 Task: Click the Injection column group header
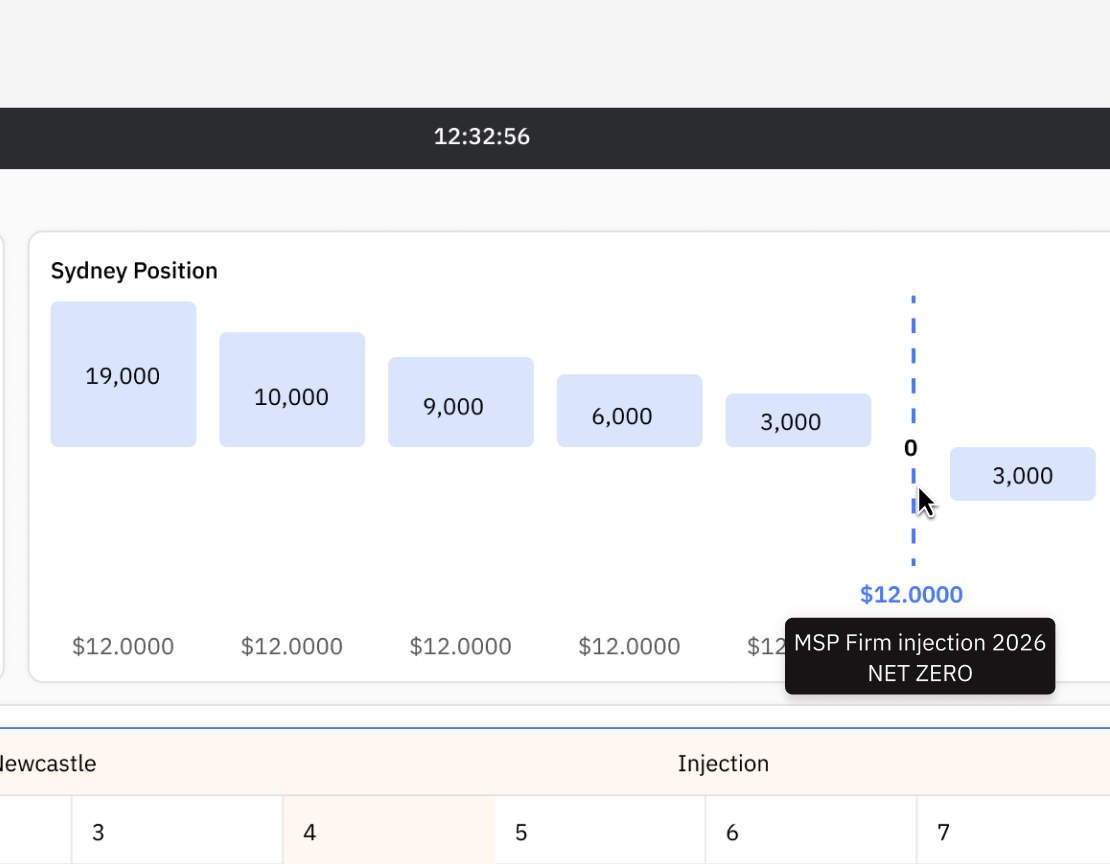[x=723, y=764]
